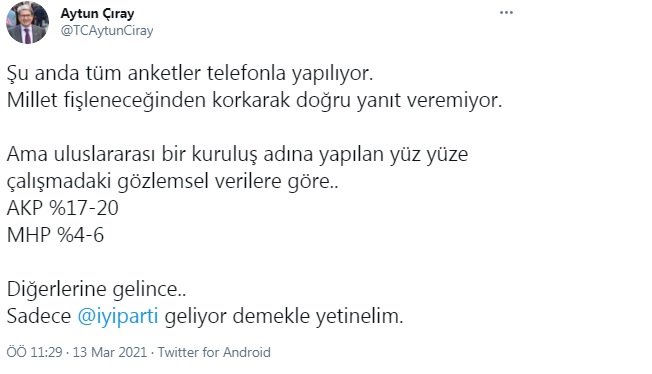Click the "Diğerlerine gelince.." text

[96, 289]
